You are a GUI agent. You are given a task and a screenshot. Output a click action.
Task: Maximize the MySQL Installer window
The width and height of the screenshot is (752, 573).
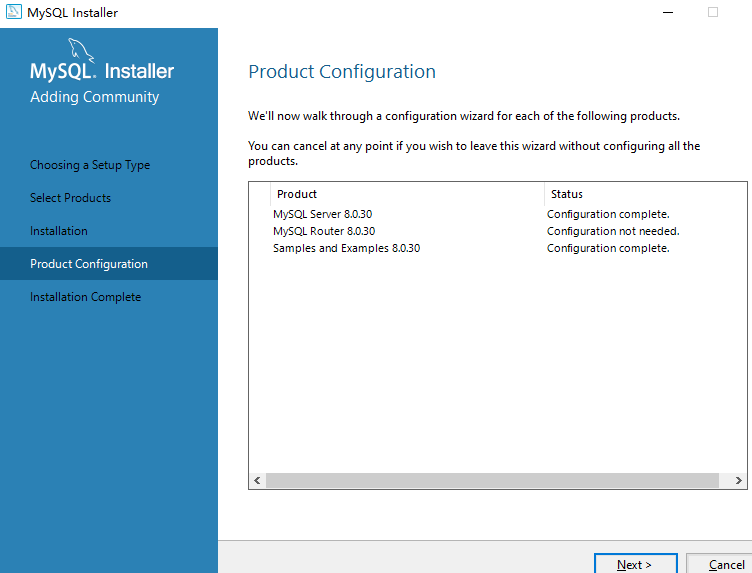[x=713, y=12]
